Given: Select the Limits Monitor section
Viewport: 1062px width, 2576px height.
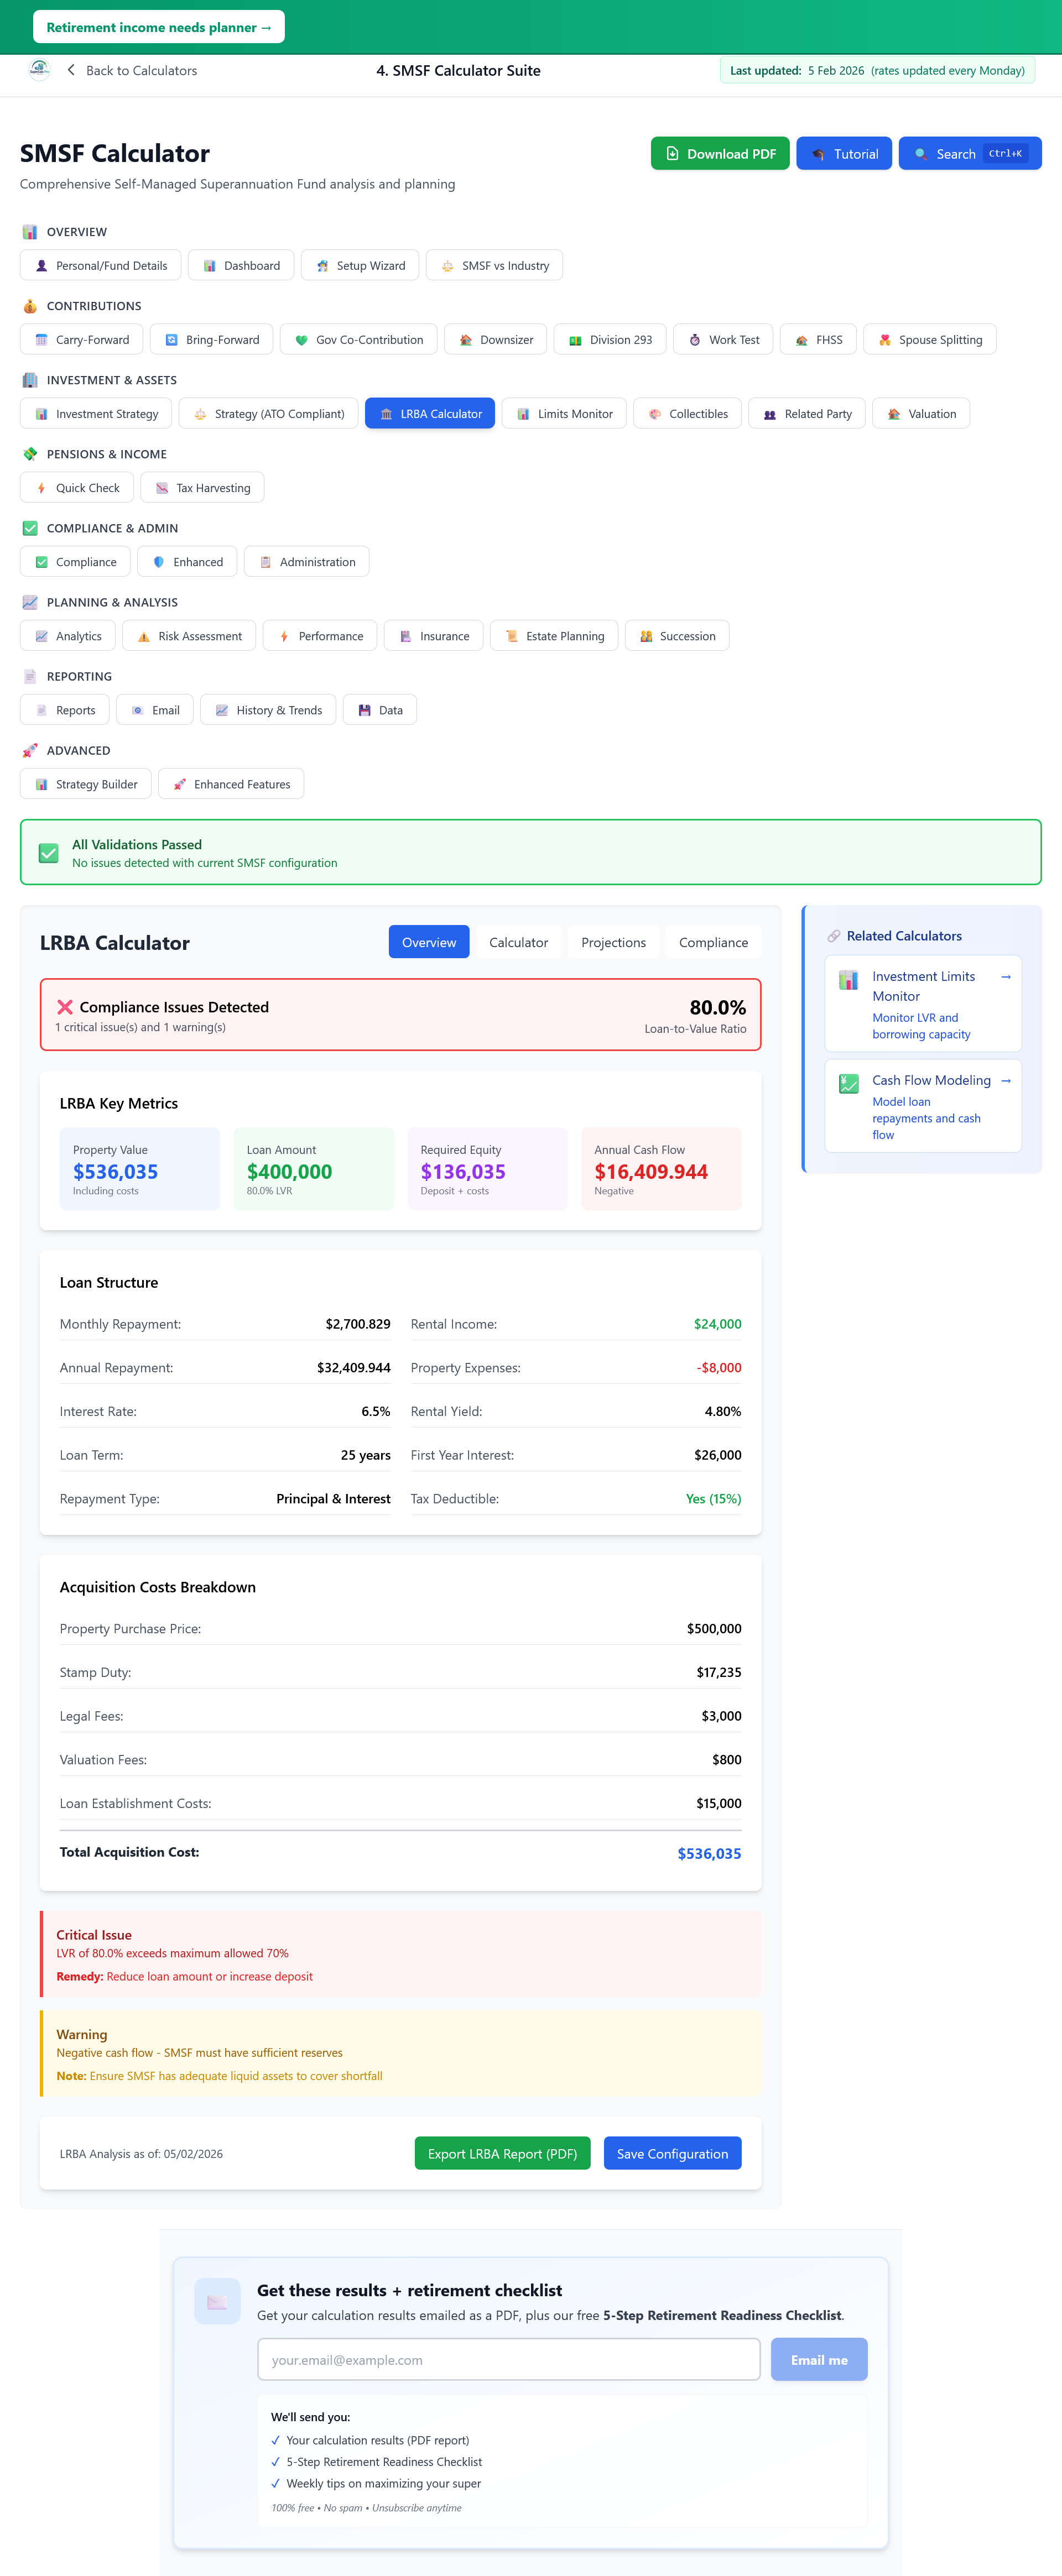Looking at the screenshot, I should coord(564,414).
